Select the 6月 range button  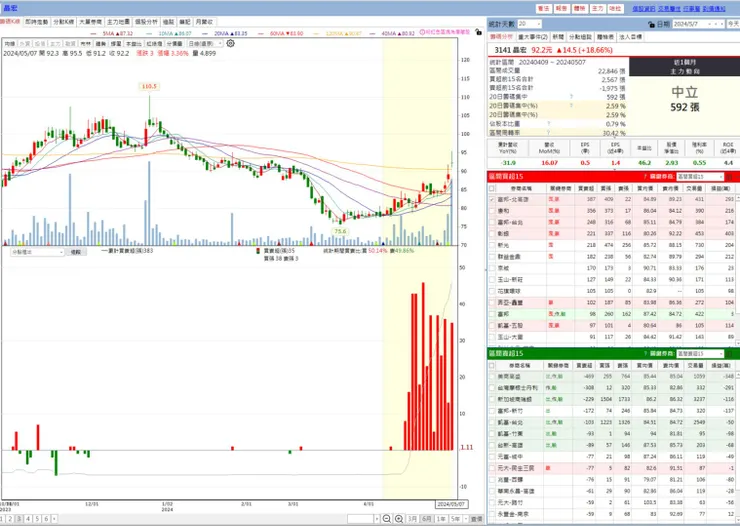coord(427,519)
